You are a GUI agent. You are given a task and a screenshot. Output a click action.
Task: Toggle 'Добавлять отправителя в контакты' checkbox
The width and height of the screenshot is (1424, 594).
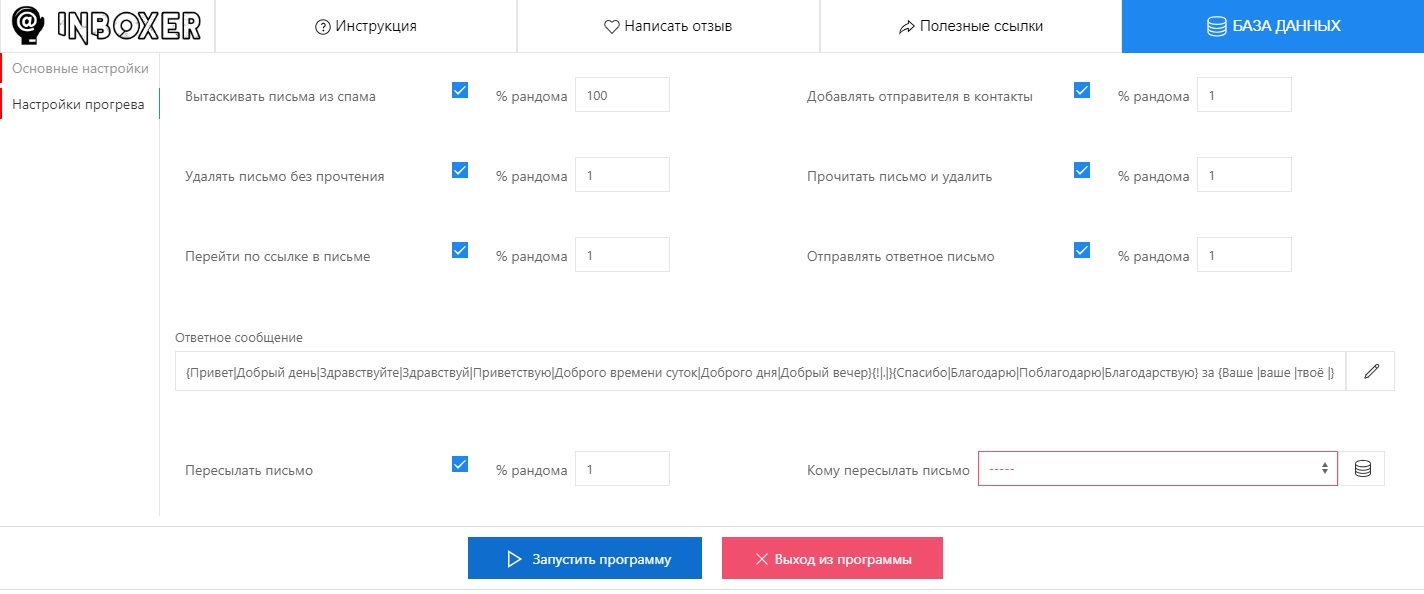tap(1081, 88)
